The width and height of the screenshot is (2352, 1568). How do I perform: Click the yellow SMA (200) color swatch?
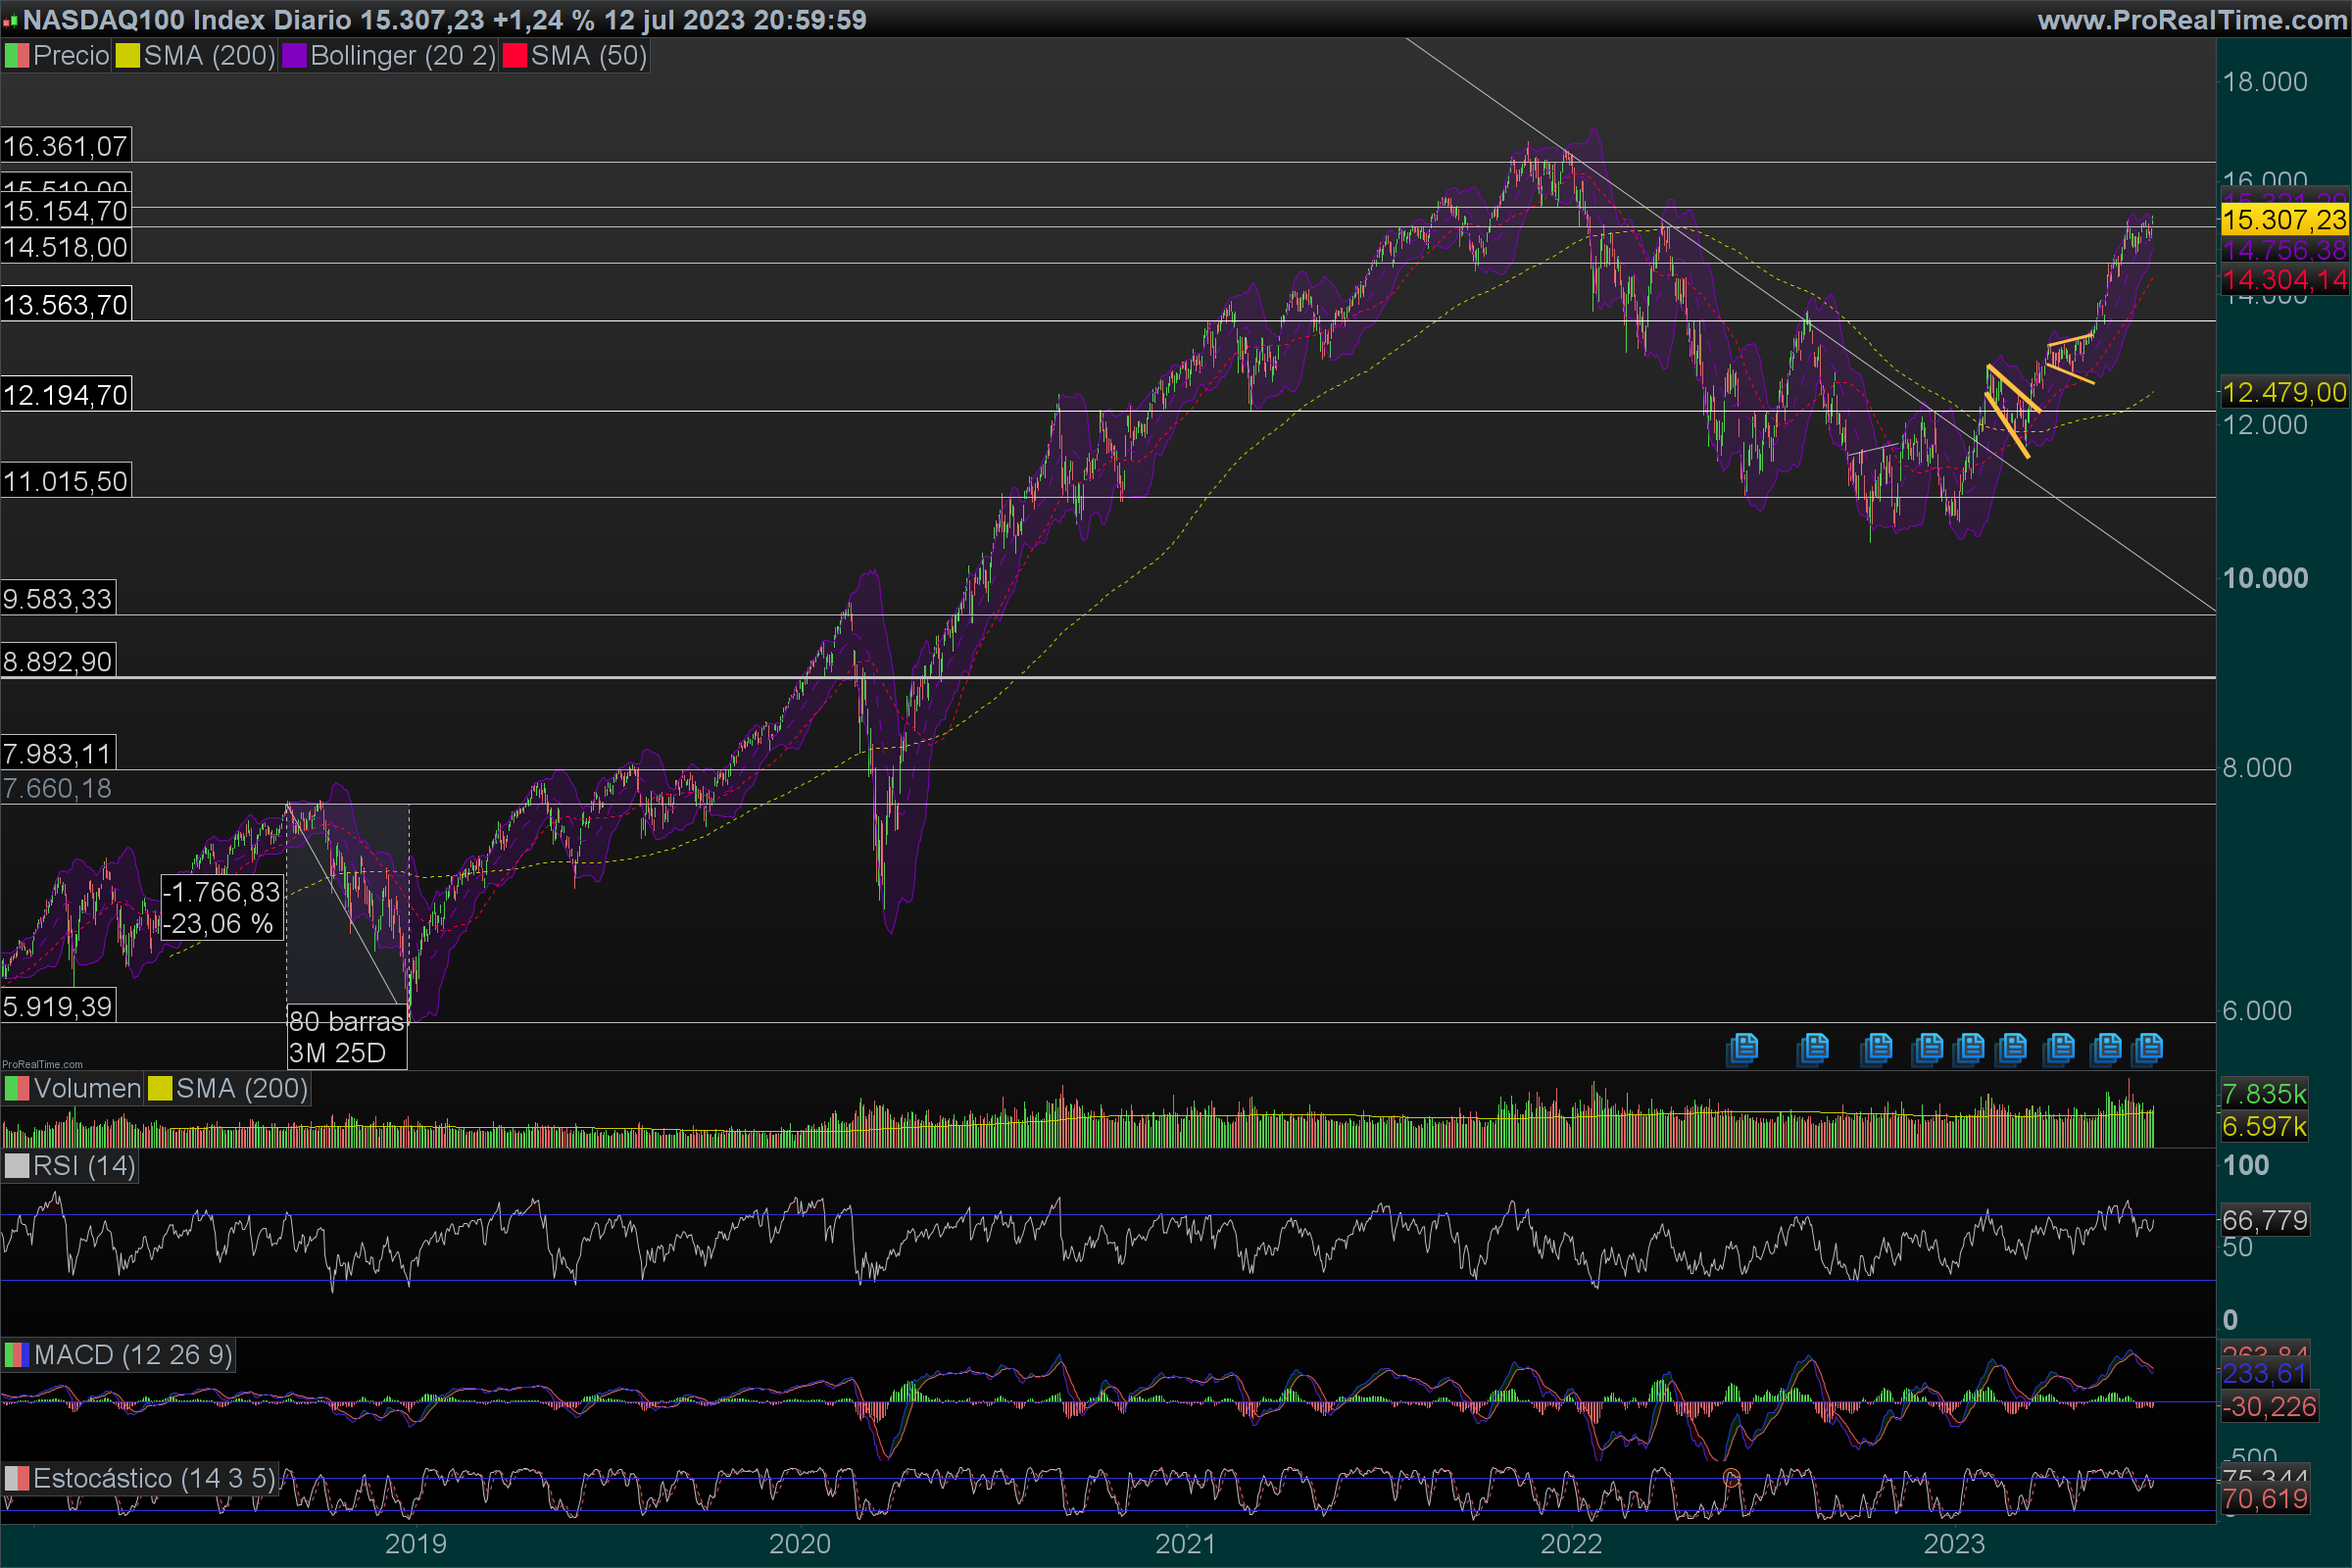(127, 56)
